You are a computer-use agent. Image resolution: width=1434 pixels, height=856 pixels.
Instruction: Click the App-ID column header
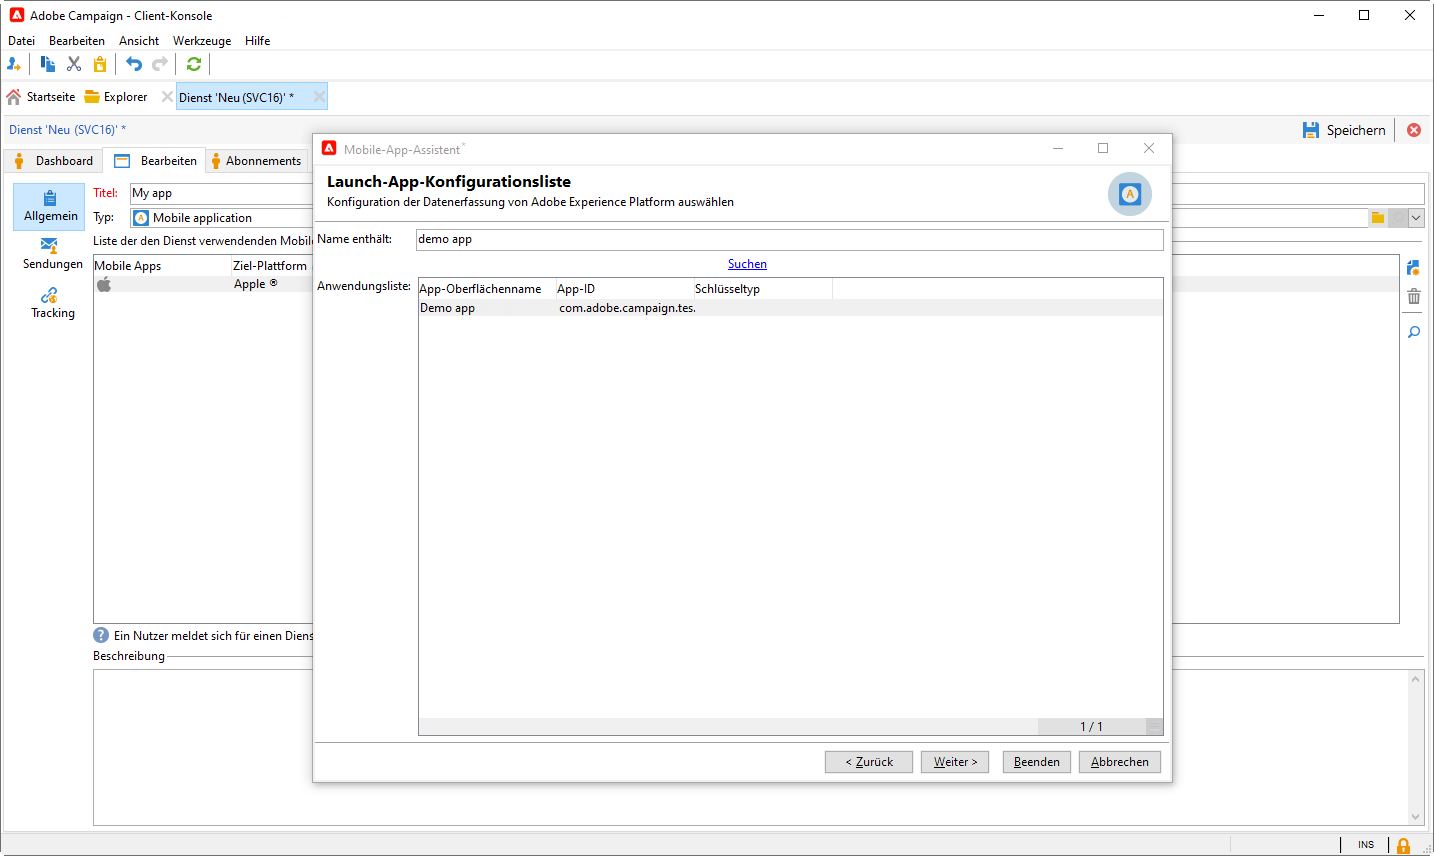(625, 289)
